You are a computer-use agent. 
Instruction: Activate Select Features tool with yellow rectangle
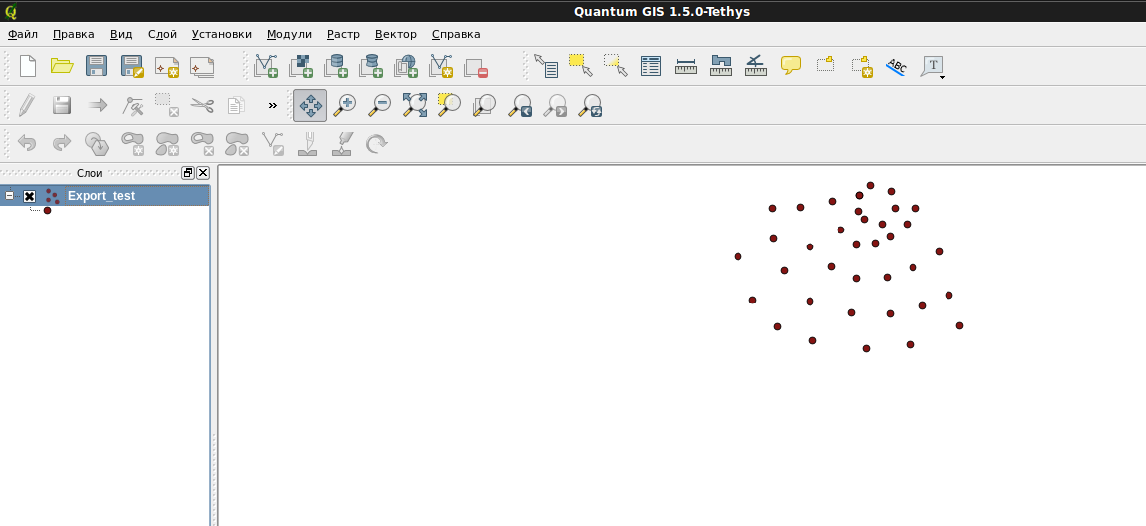(x=581, y=66)
